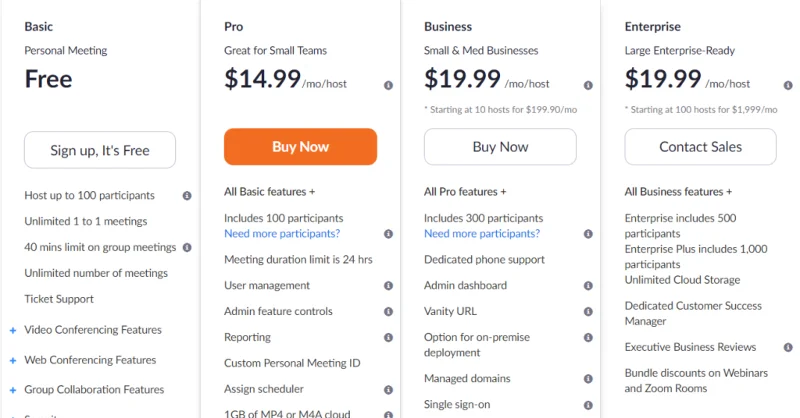Click info icon next to Assign scheduler
800x418 pixels.
(x=388, y=390)
